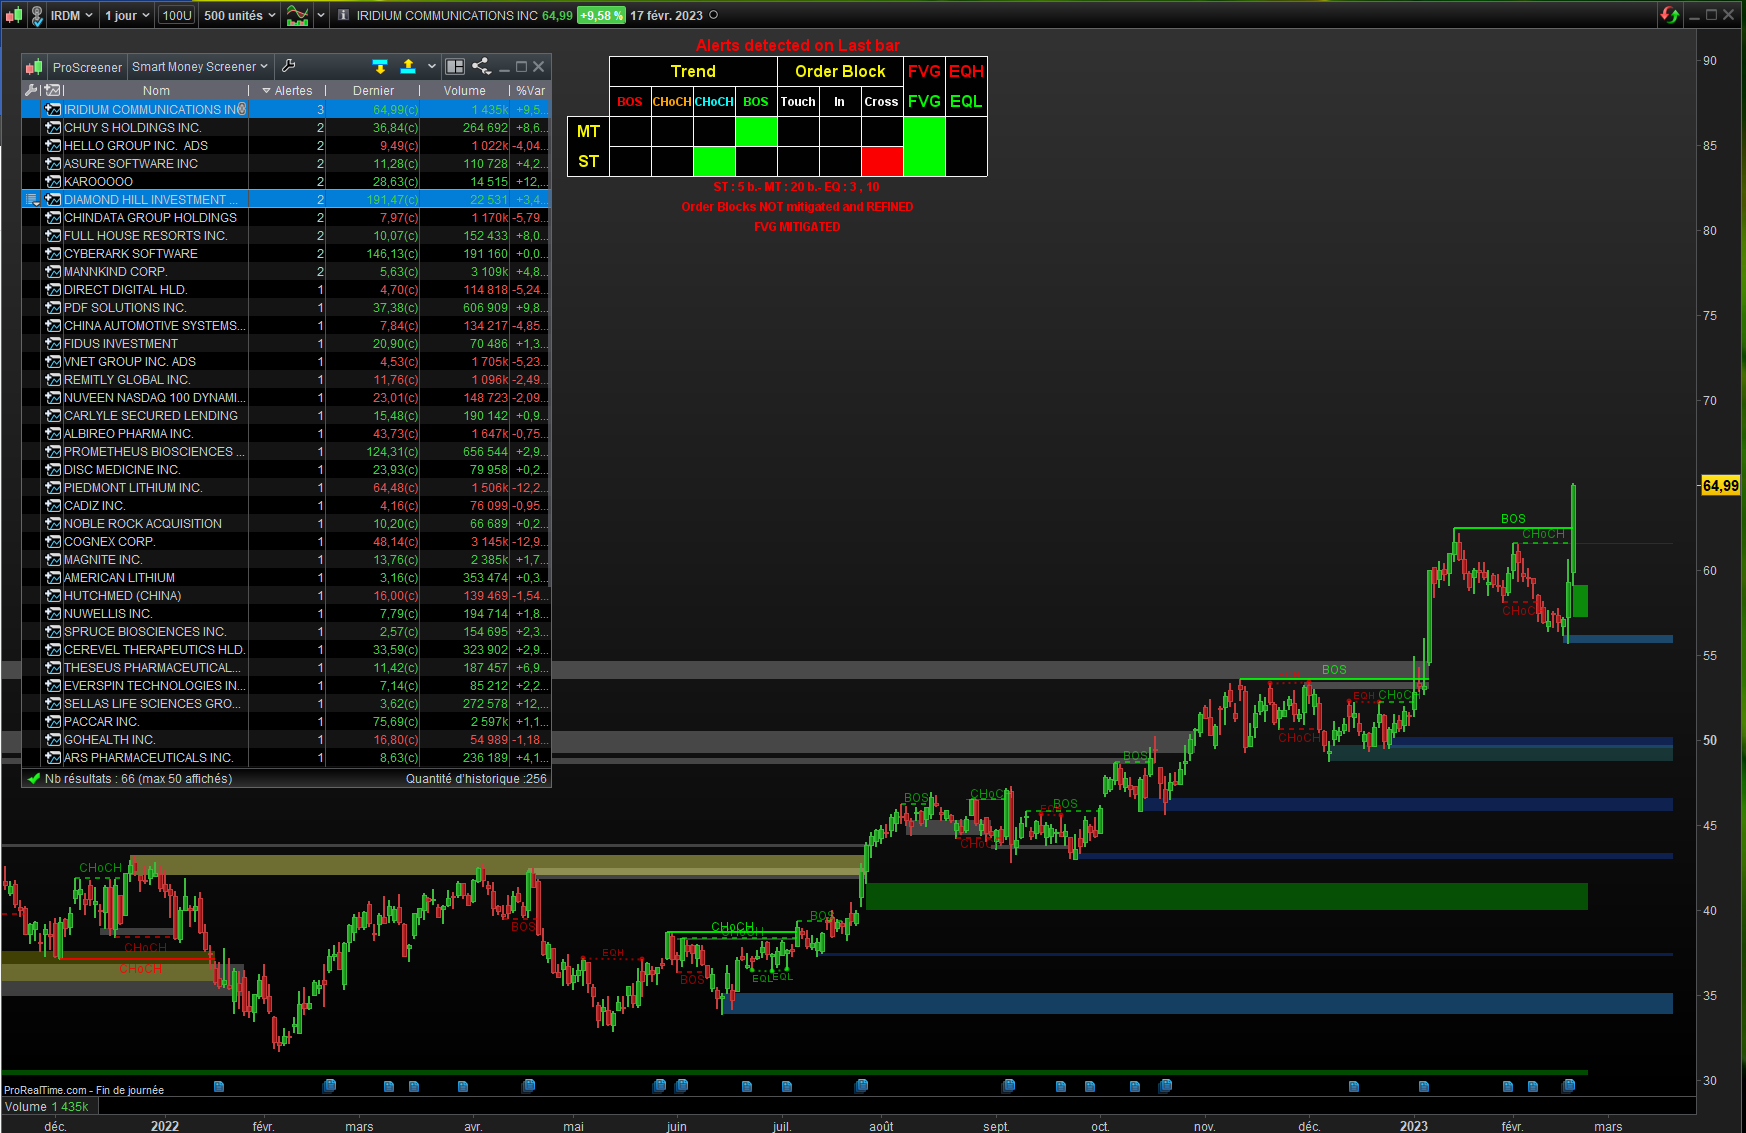Viewport: 1746px width, 1133px height.
Task: Select ARS PHARMACEUTICALS INC. row
Action: (286, 757)
